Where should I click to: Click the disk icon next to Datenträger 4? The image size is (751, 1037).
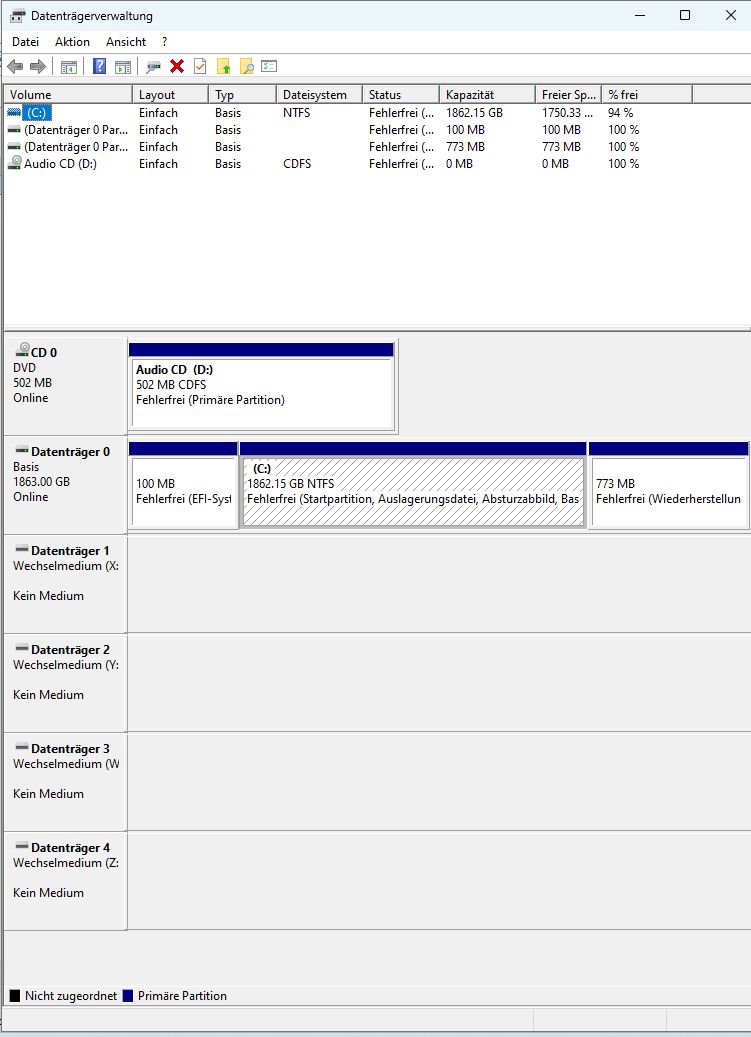(22, 847)
